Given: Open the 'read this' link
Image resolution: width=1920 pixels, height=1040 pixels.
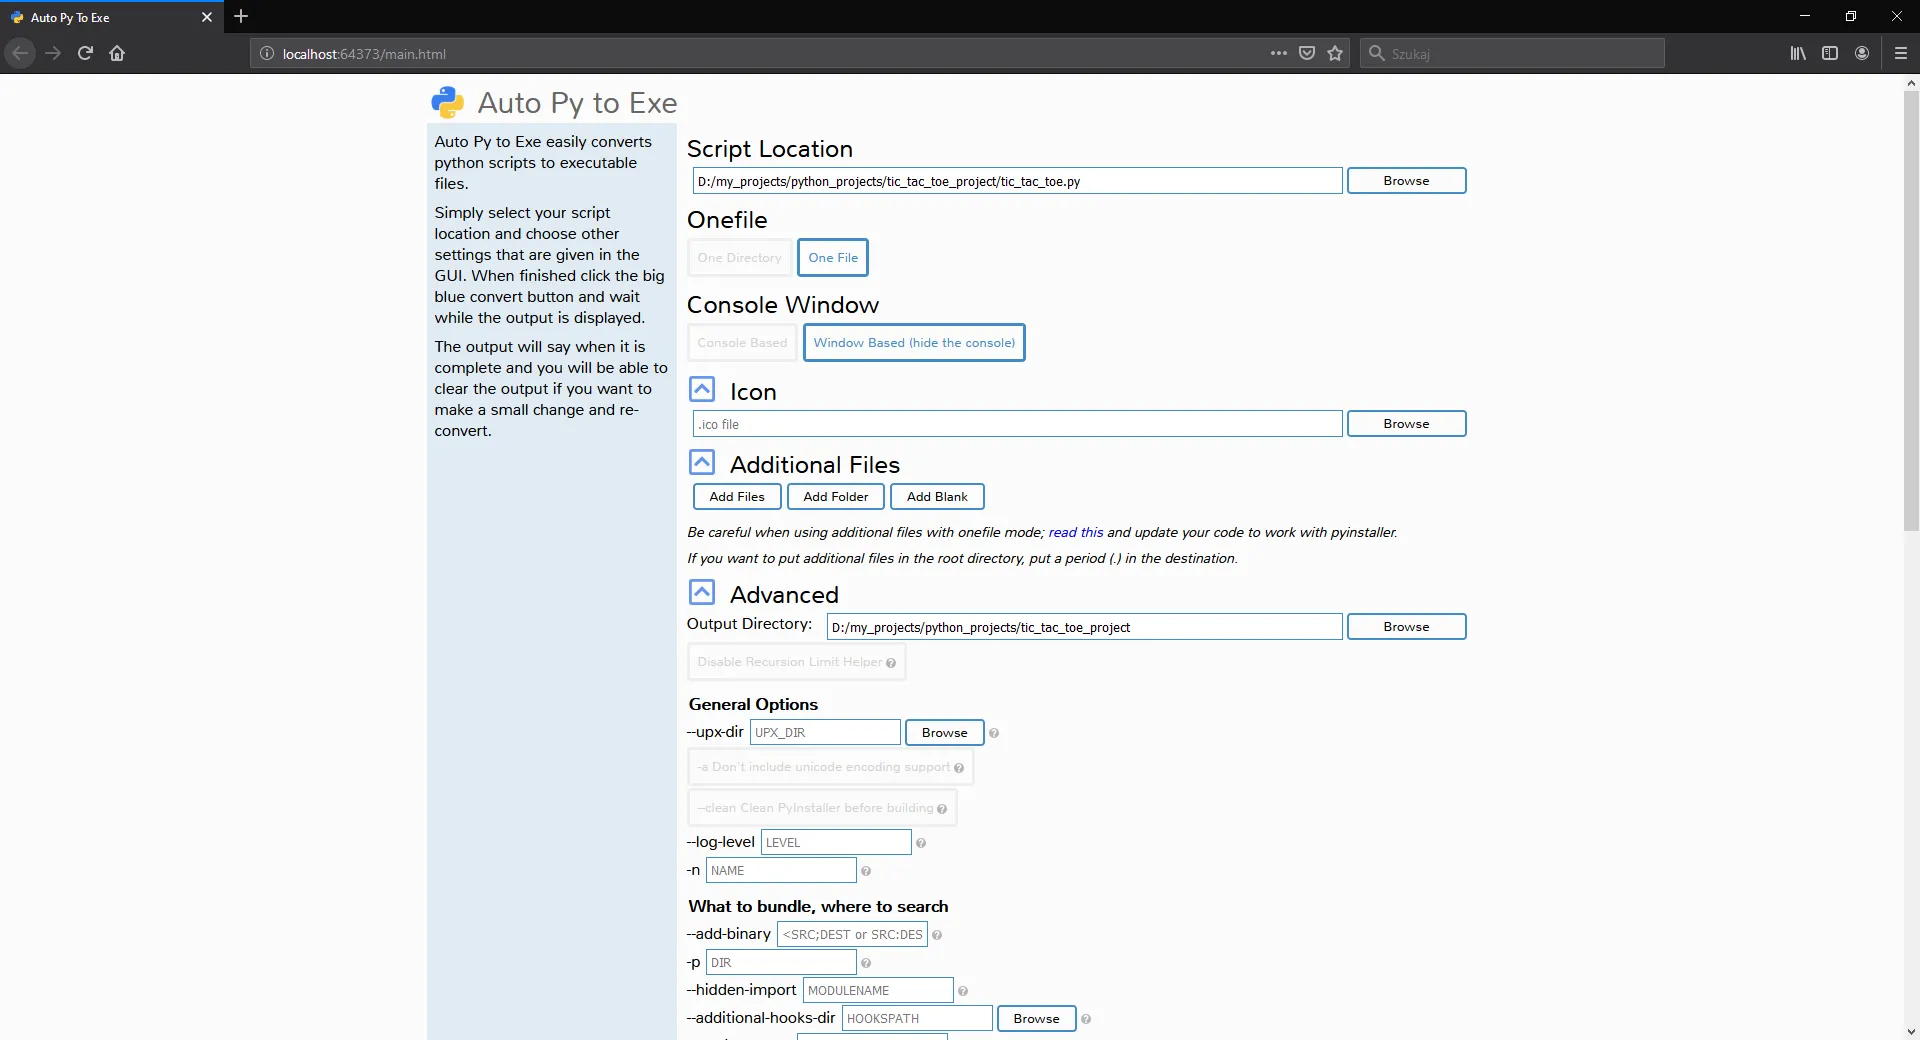Looking at the screenshot, I should [1076, 533].
